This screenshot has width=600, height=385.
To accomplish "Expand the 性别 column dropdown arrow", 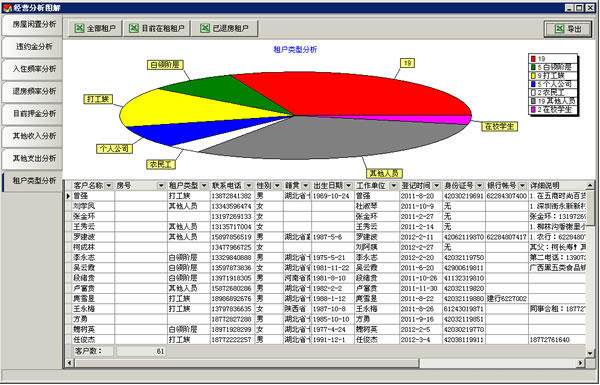I will pyautogui.click(x=277, y=186).
